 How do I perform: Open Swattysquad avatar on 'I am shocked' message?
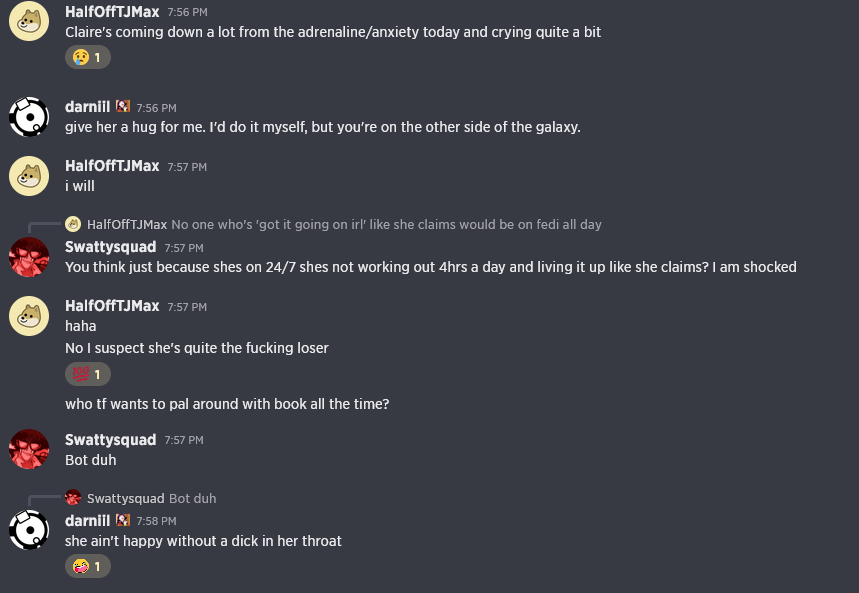(x=29, y=257)
